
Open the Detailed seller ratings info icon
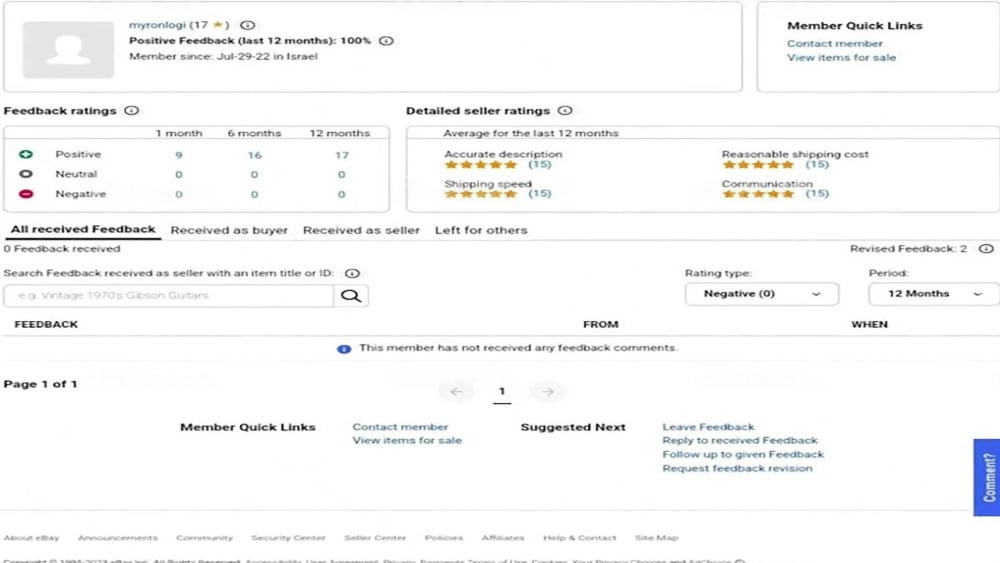click(x=564, y=110)
